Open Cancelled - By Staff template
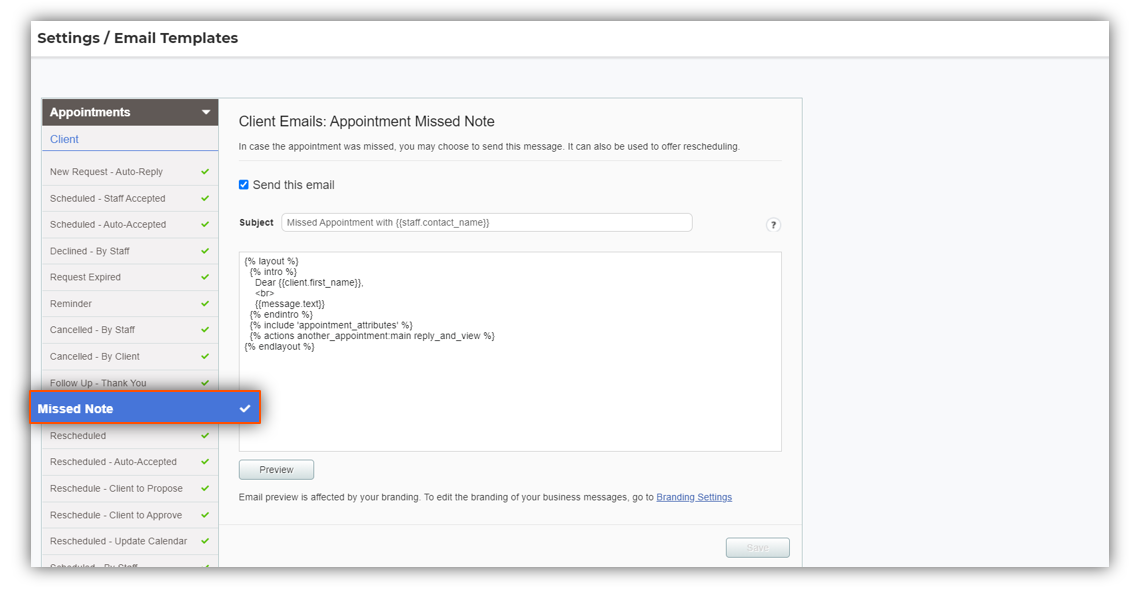This screenshot has height=590, width=1146. pyautogui.click(x=130, y=330)
